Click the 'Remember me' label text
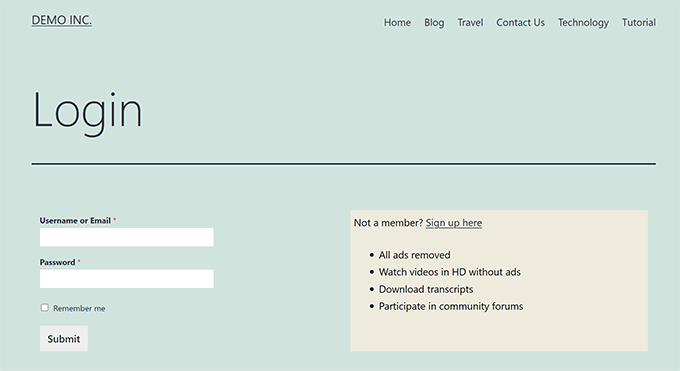This screenshot has height=371, width=680. pyautogui.click(x=79, y=309)
